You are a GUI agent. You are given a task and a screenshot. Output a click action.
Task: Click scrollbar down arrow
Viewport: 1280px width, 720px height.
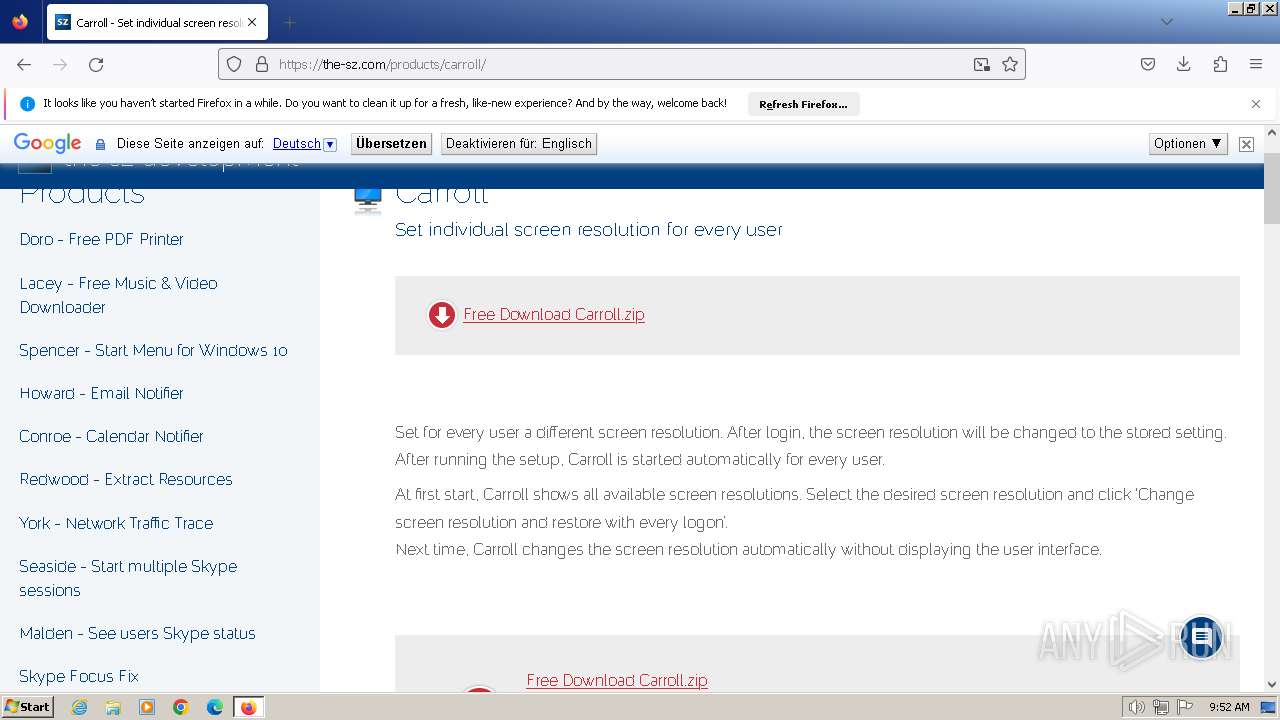pos(1272,684)
